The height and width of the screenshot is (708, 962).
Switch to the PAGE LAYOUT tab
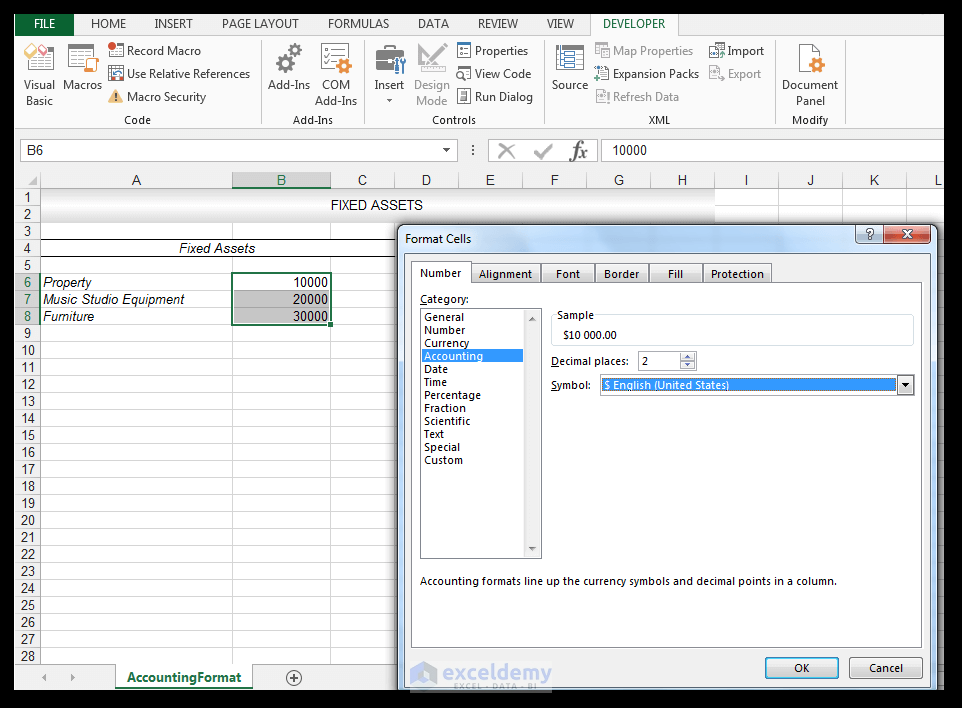260,24
